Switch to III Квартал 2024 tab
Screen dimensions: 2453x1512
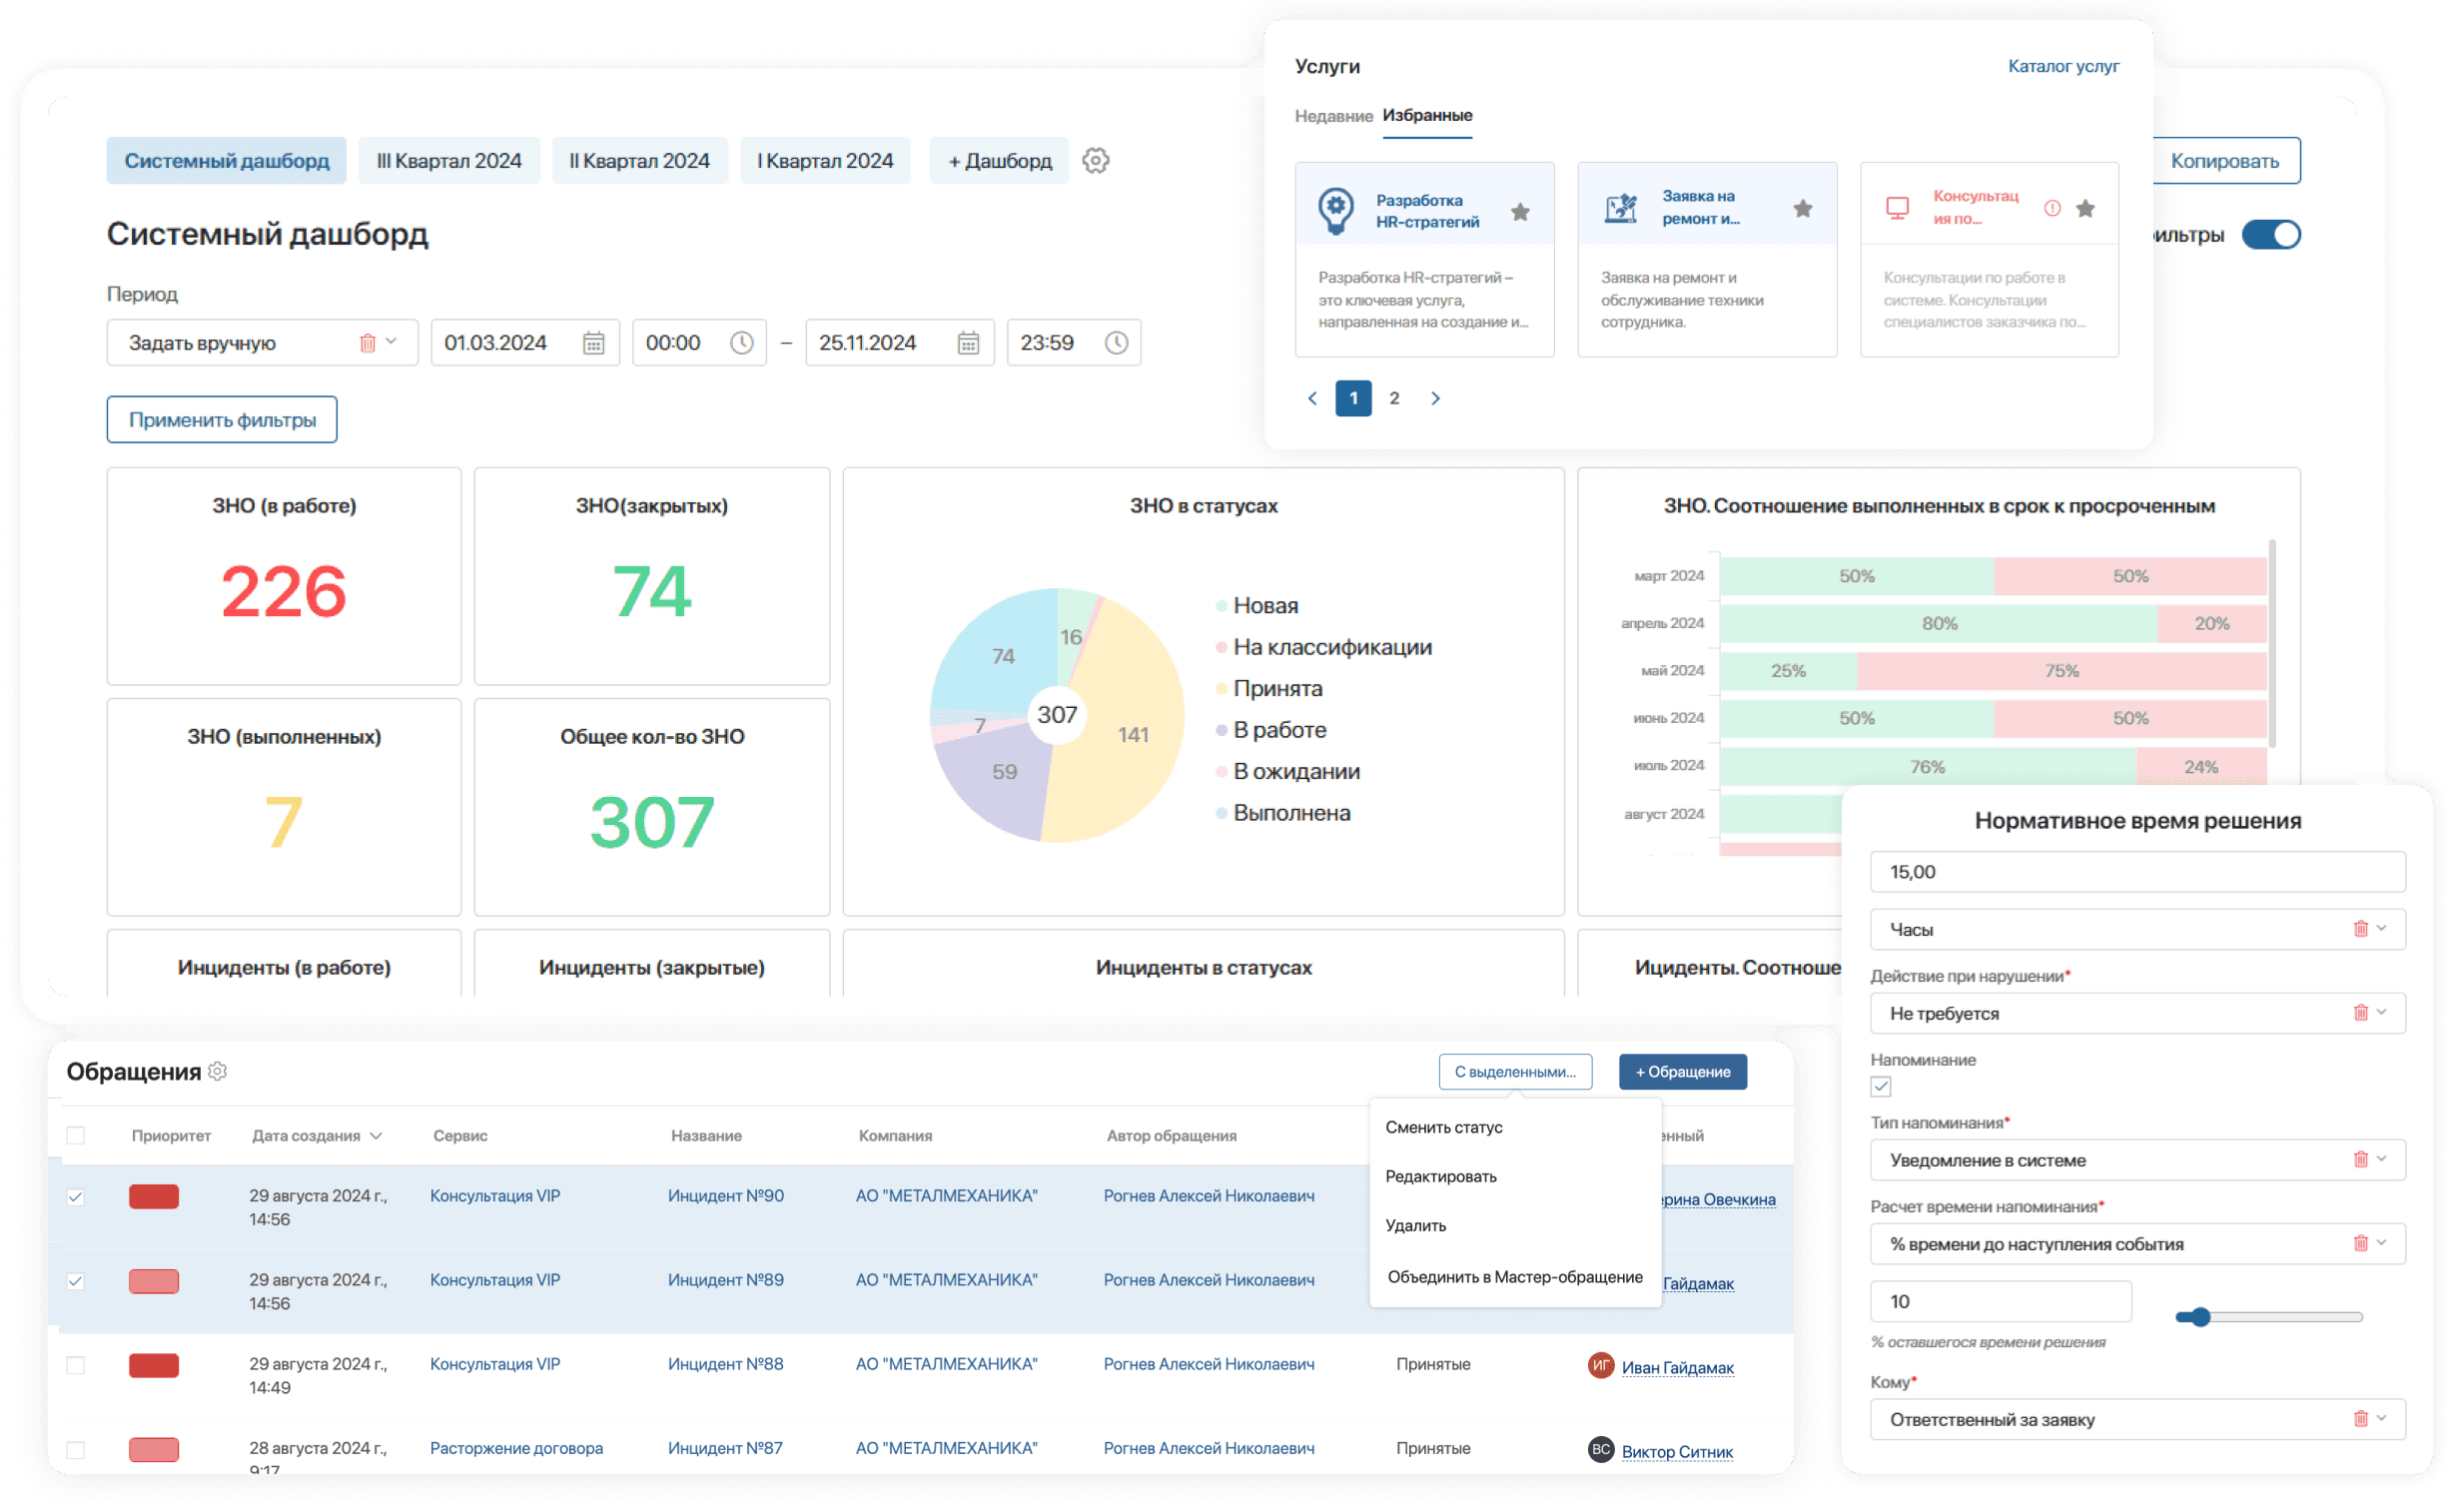[449, 161]
